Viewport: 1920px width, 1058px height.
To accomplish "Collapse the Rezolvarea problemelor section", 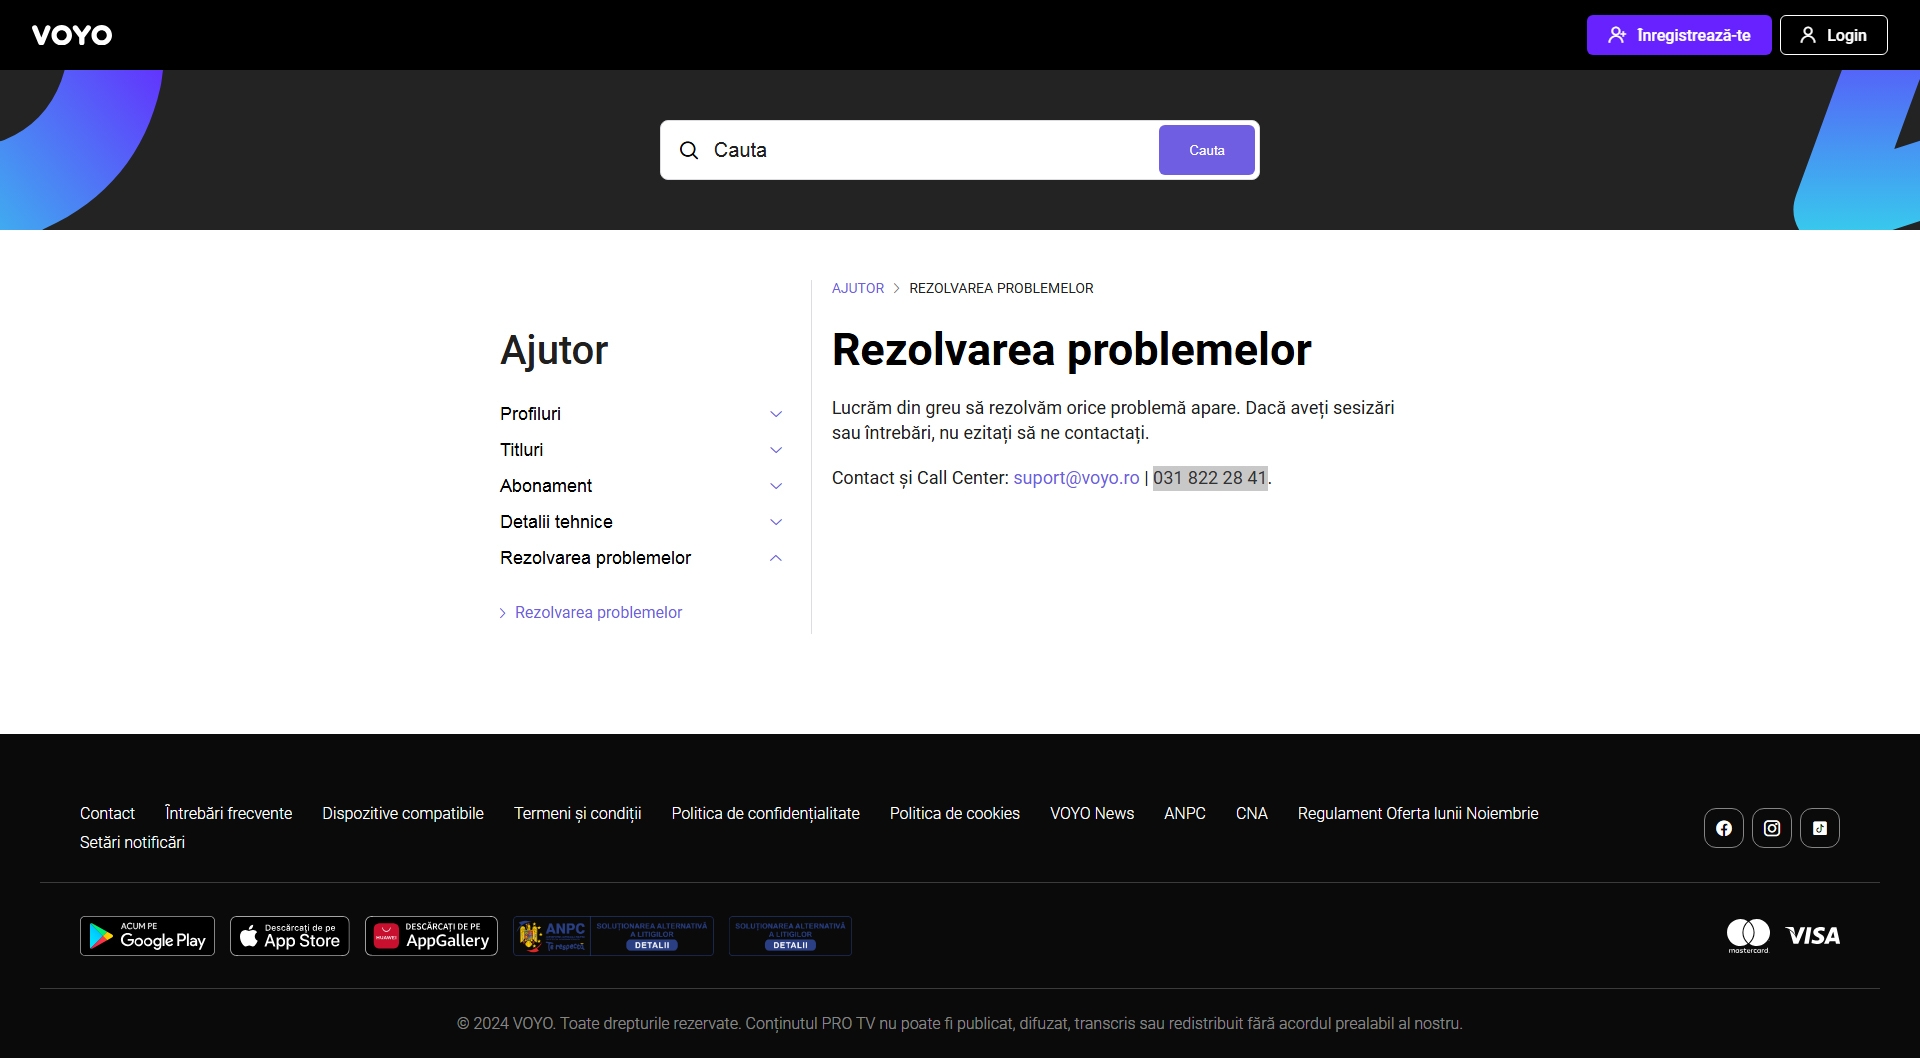I will (775, 558).
